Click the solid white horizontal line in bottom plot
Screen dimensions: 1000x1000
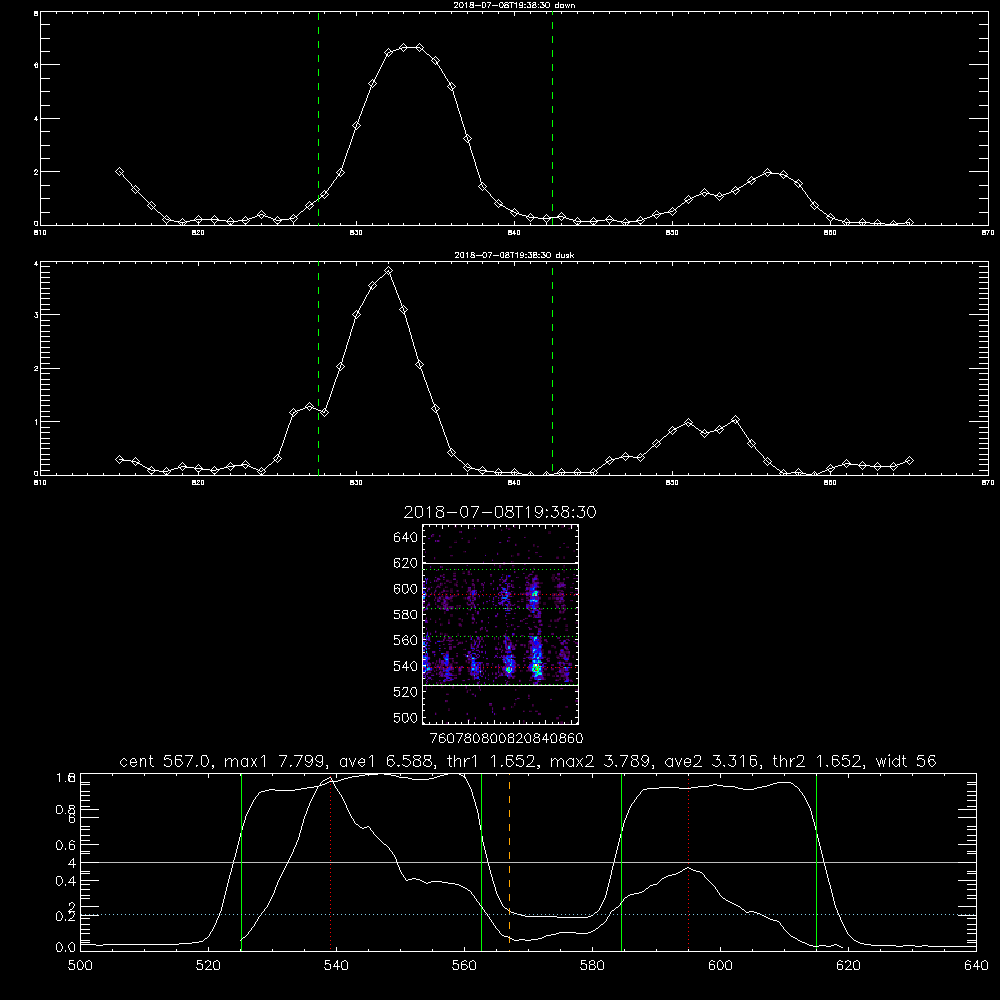coord(528,862)
